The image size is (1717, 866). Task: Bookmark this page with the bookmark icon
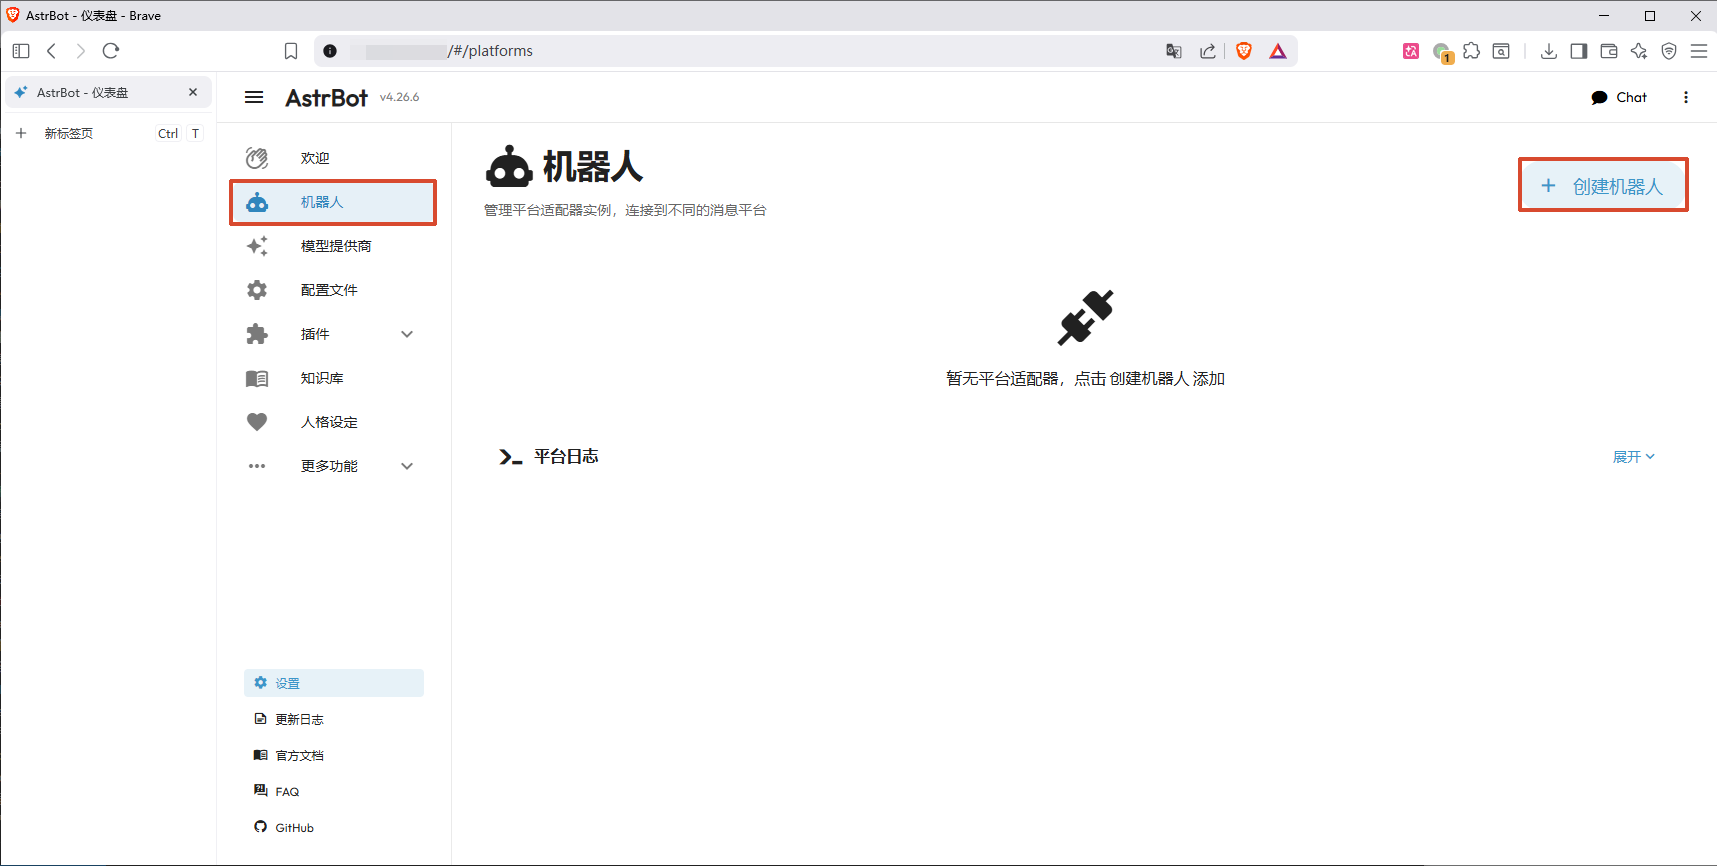pyautogui.click(x=291, y=51)
